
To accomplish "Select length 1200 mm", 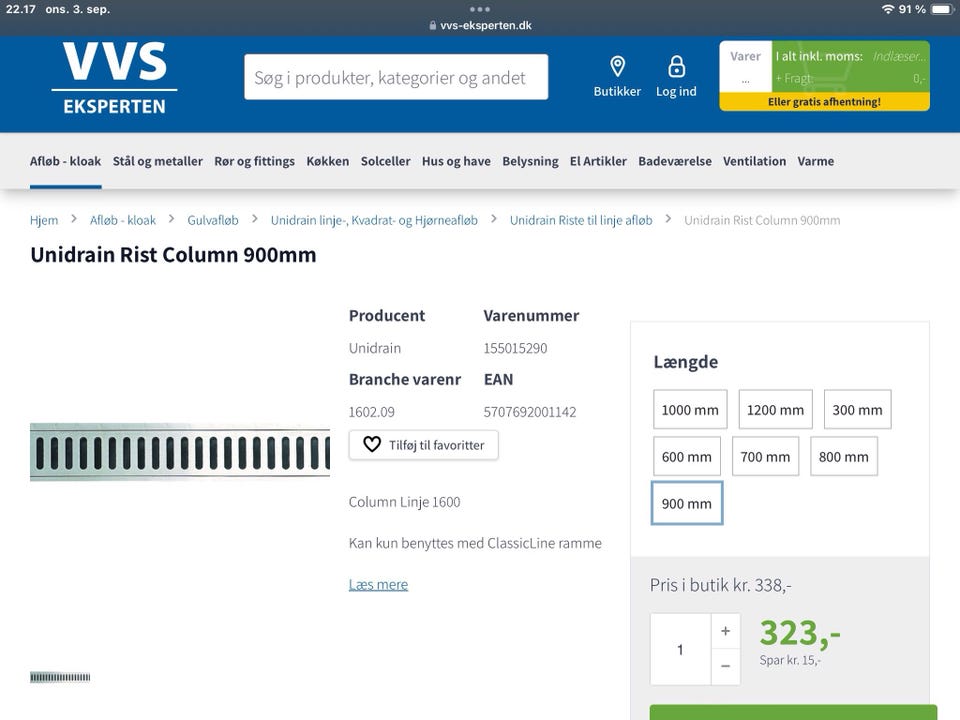I will 775,410.
